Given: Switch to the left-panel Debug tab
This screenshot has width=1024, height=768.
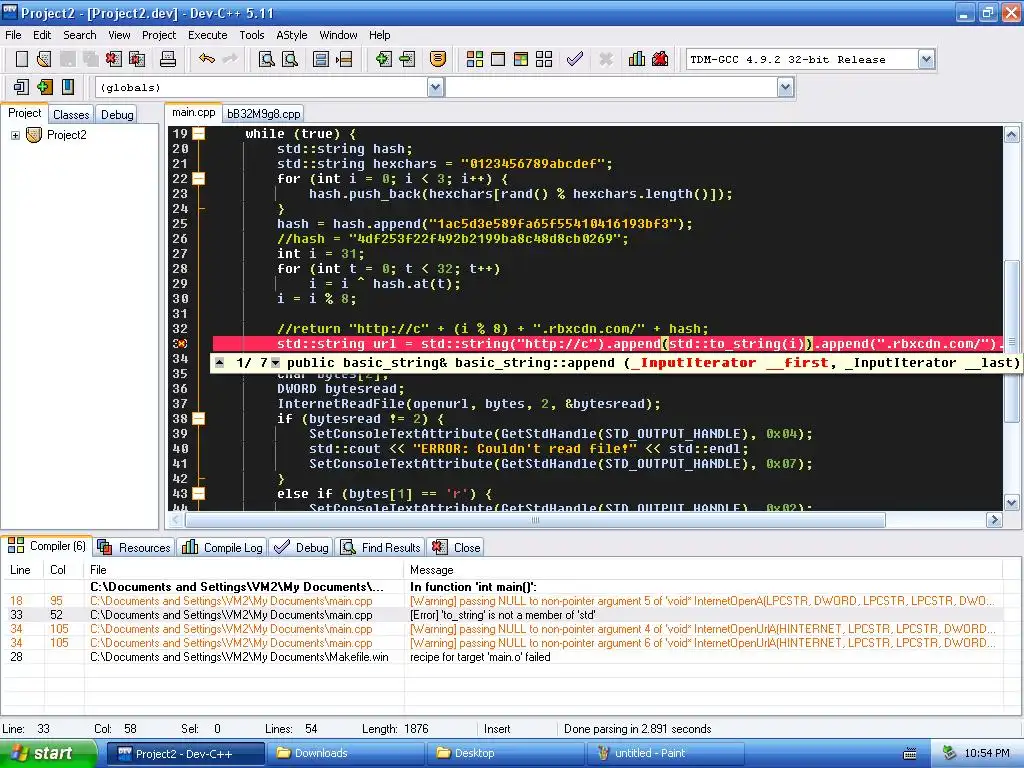Looking at the screenshot, I should pyautogui.click(x=118, y=114).
